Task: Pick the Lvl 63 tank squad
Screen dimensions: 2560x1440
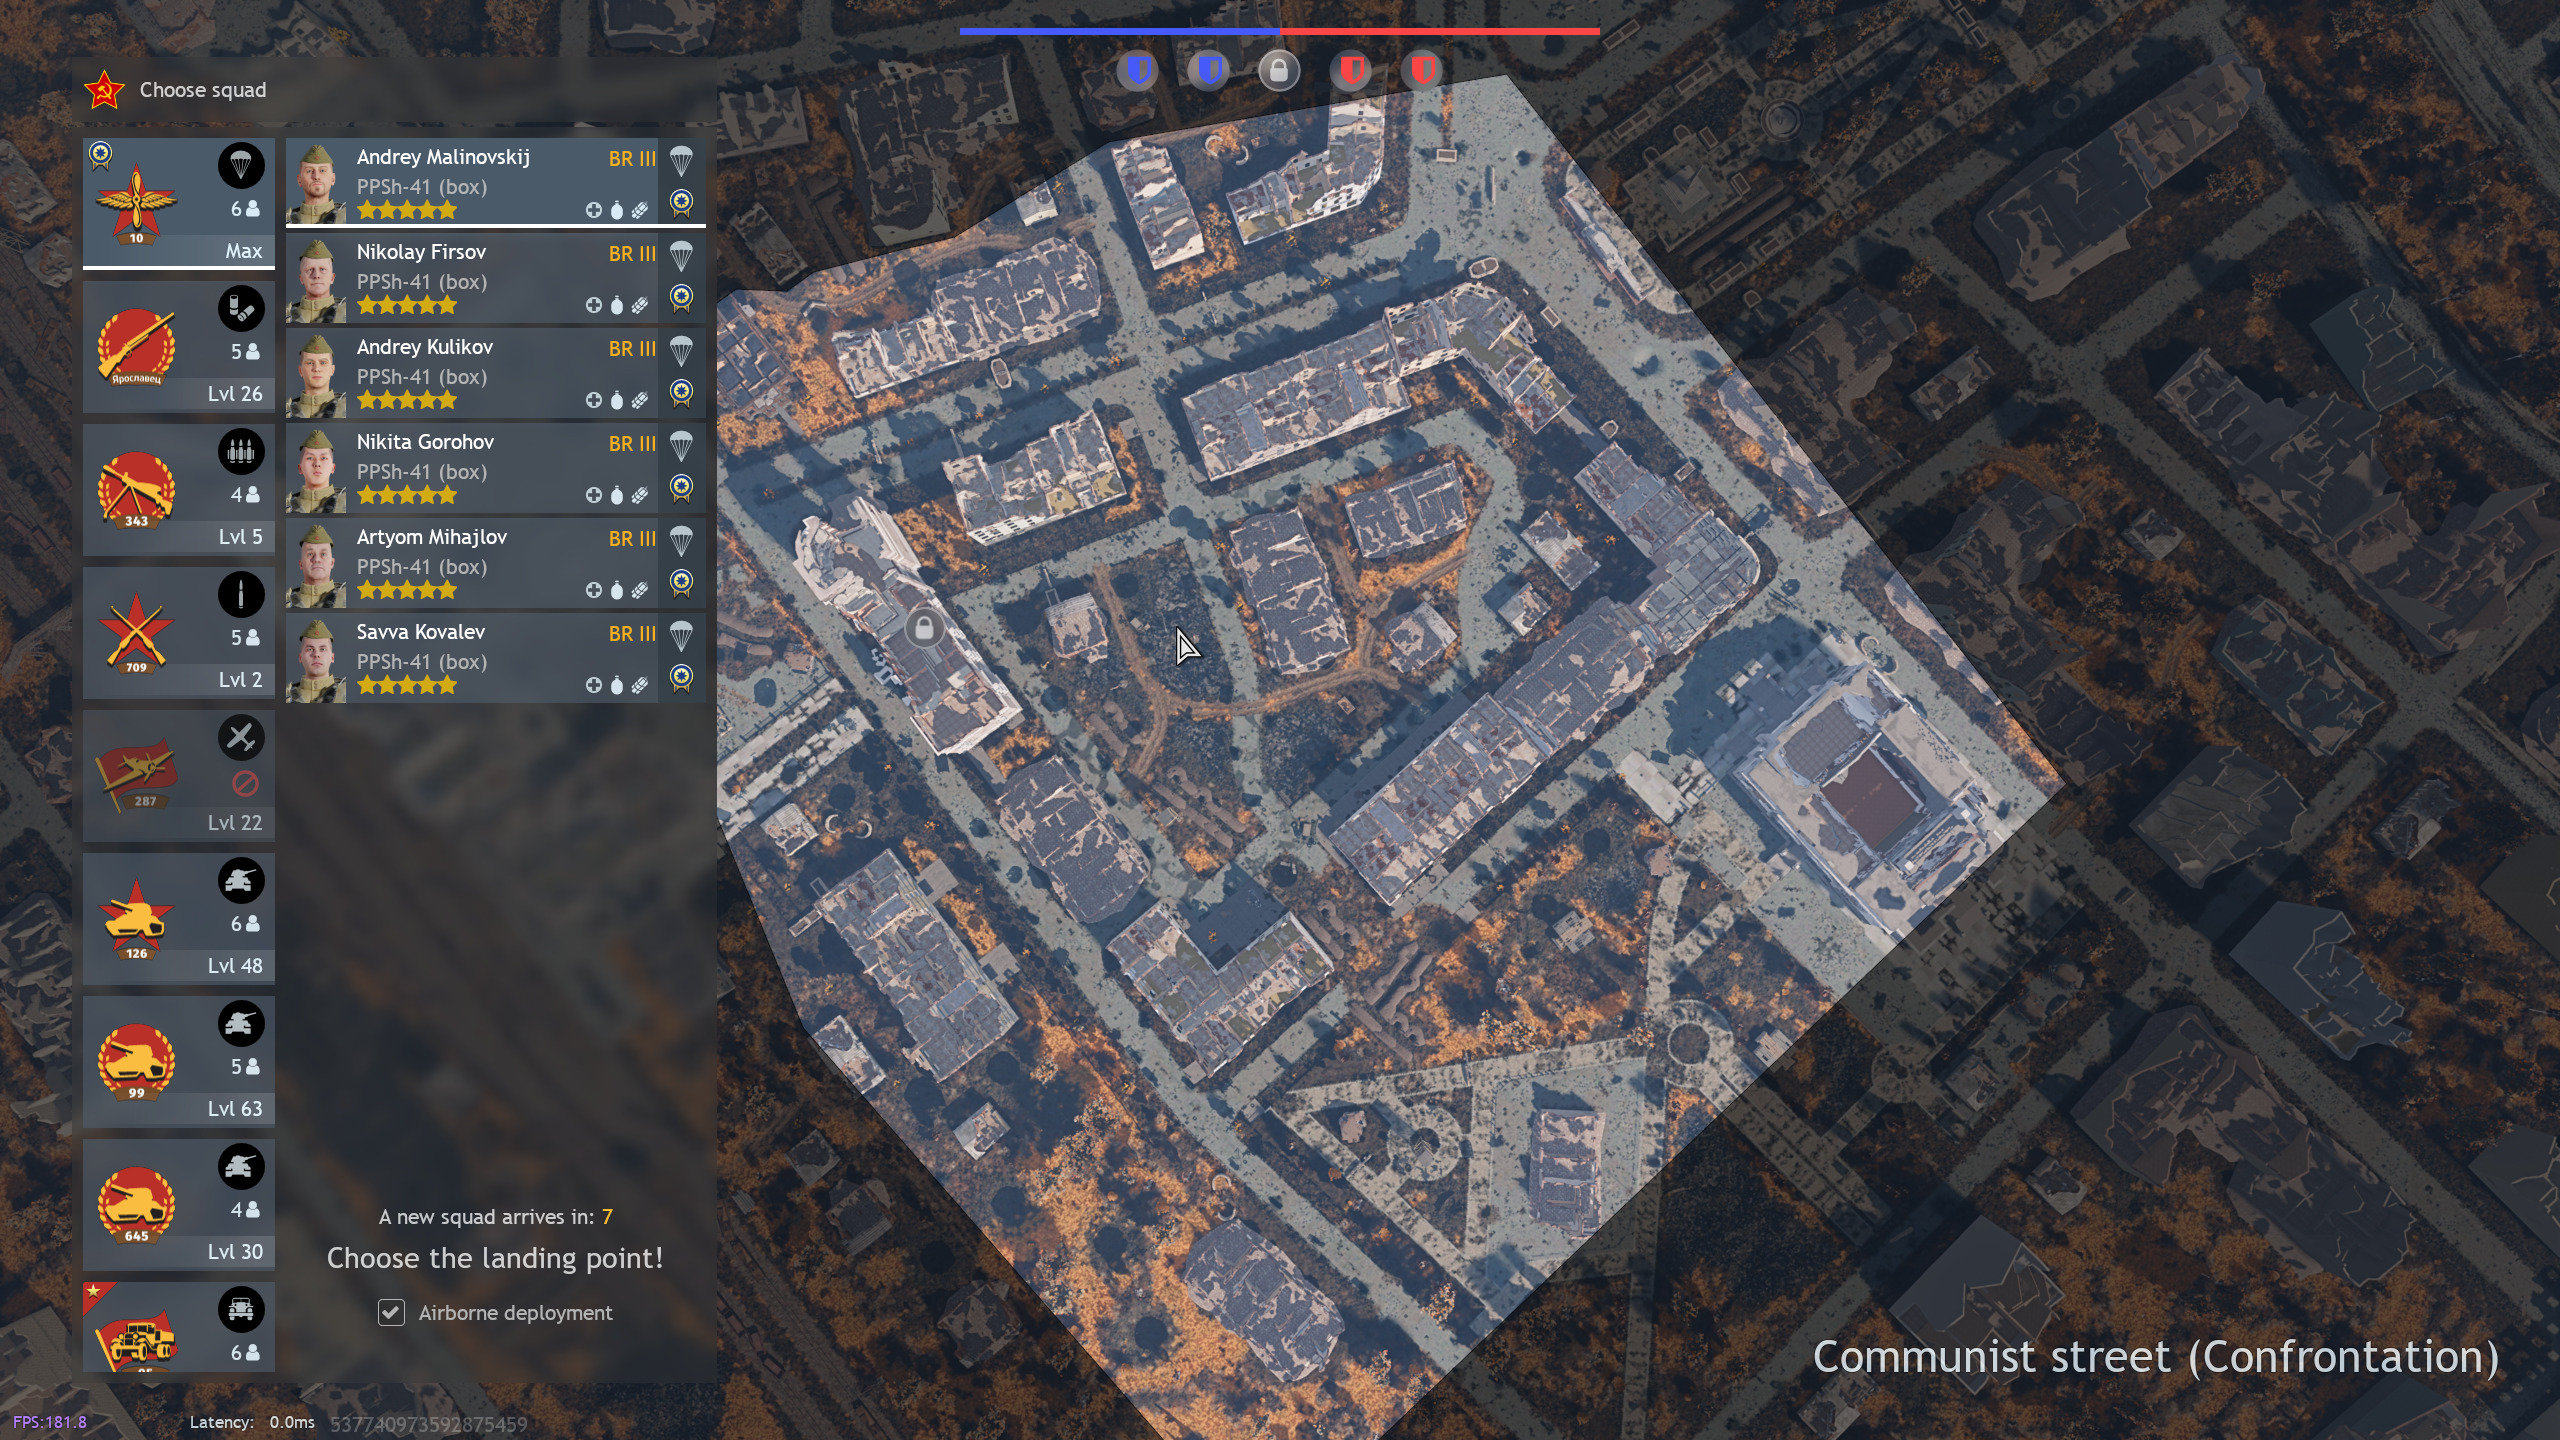Action: click(178, 1062)
